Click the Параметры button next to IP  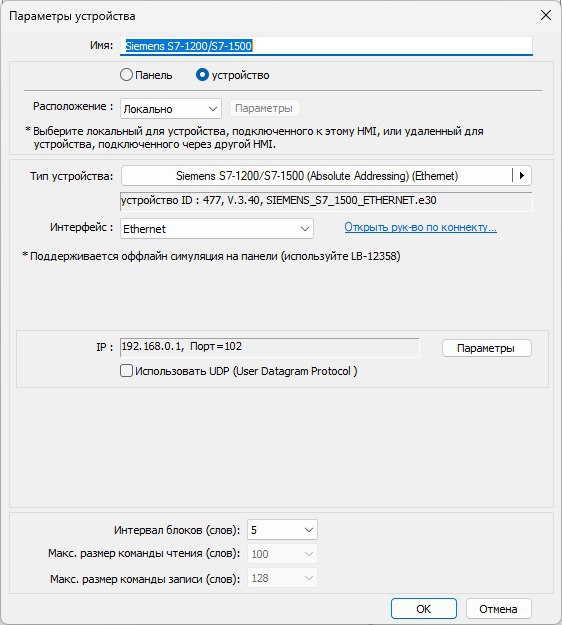pyautogui.click(x=486, y=348)
